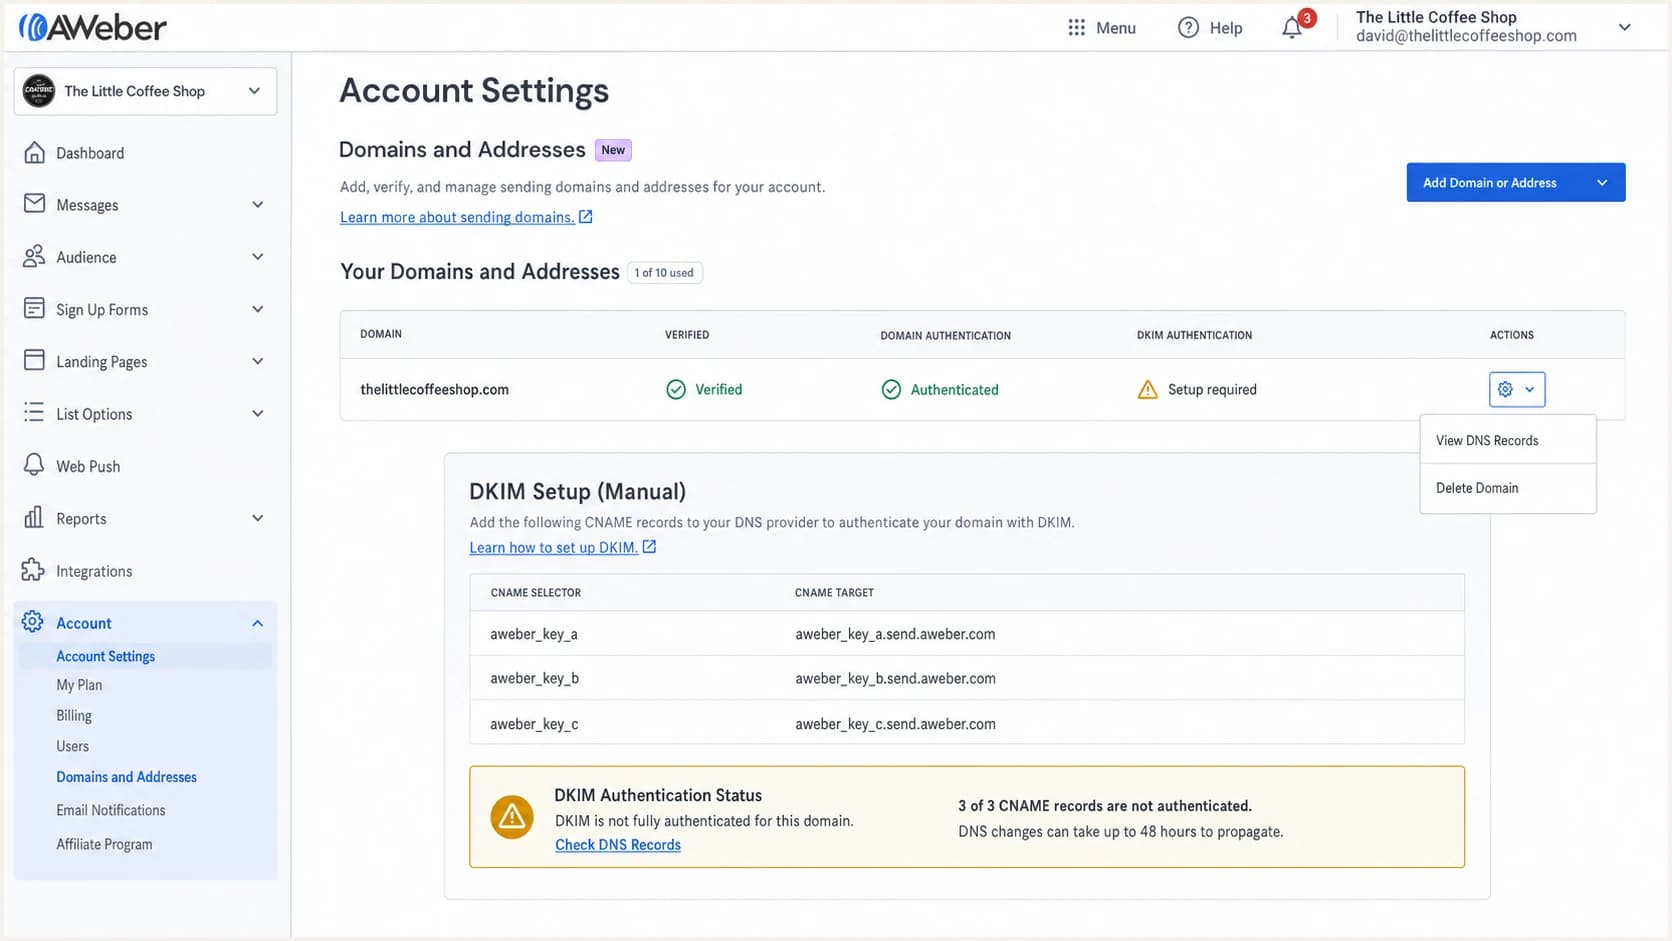The width and height of the screenshot is (1672, 941).
Task: Open the domain actions gear button
Action: tap(1517, 389)
